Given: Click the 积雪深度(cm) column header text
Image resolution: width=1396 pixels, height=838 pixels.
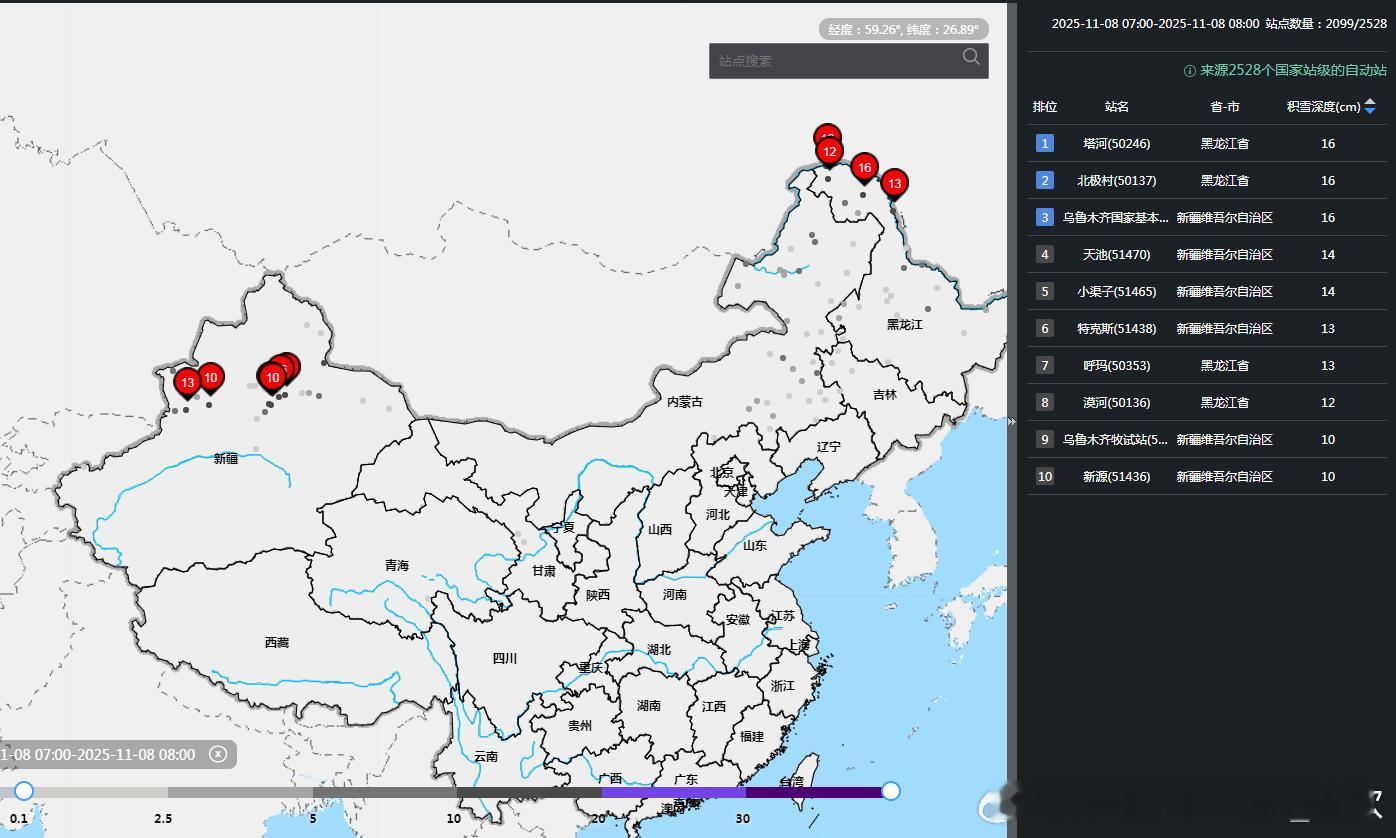Looking at the screenshot, I should point(1323,107).
